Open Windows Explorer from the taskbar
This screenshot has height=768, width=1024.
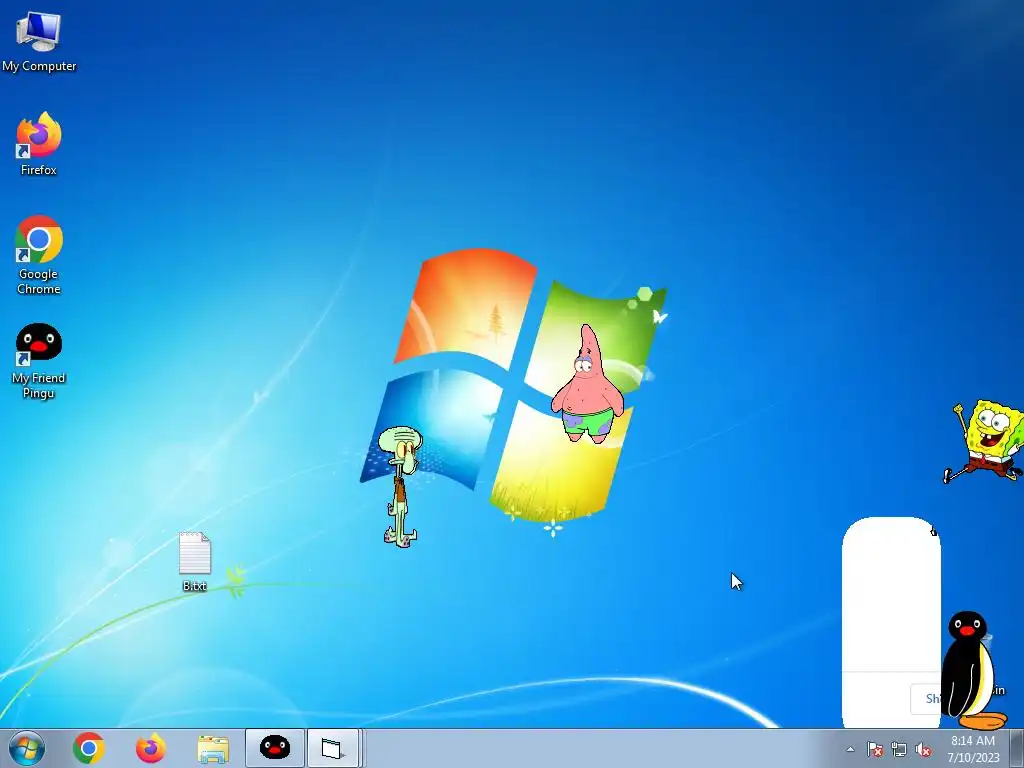(x=213, y=749)
